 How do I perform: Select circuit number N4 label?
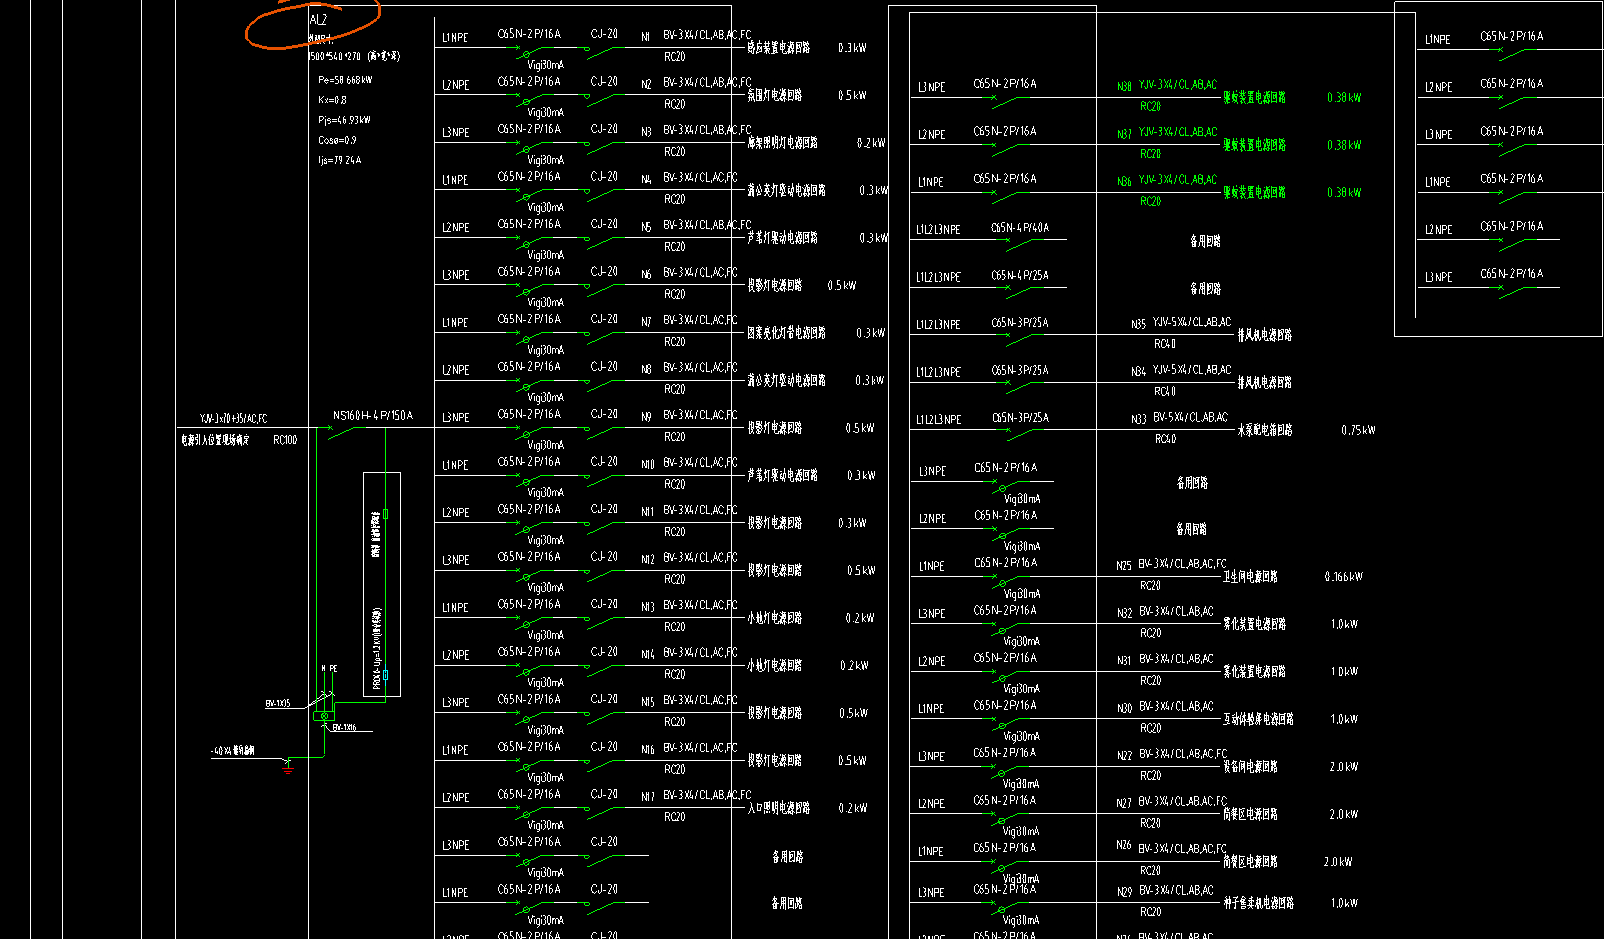tap(646, 180)
